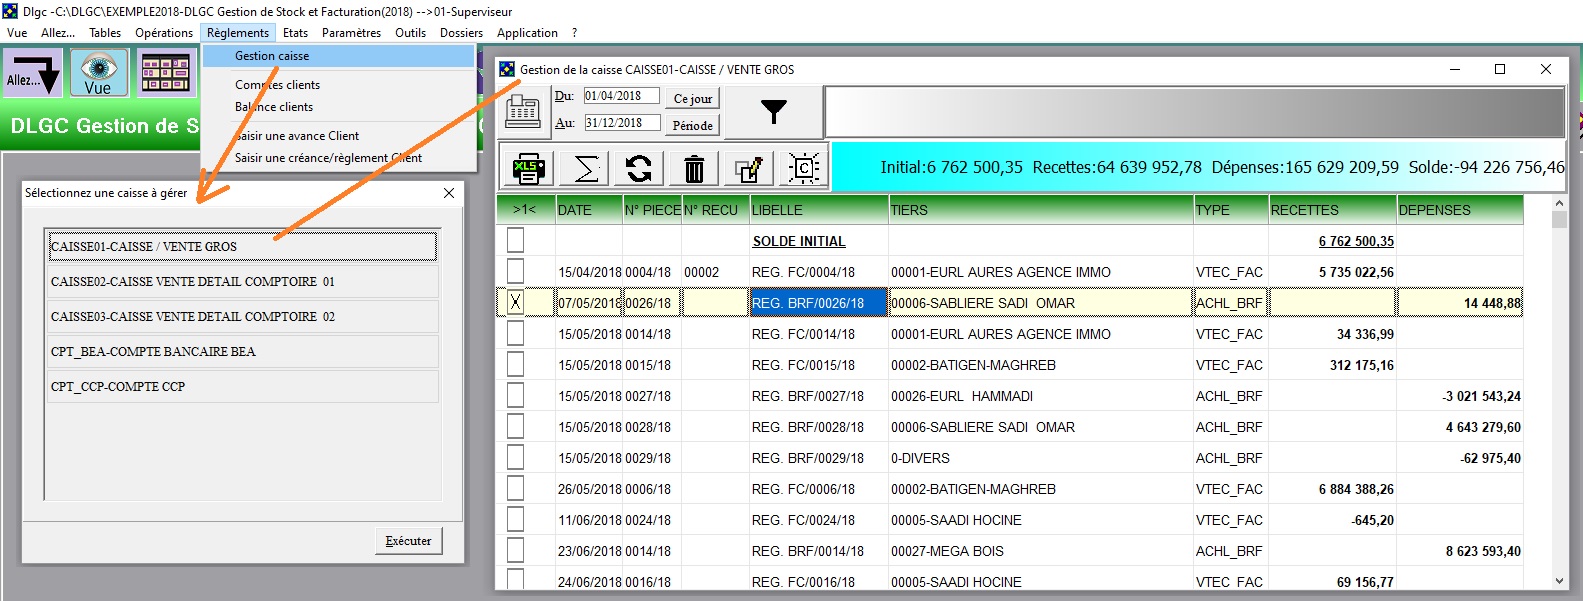Click the TYPE column header
1583x601 pixels.
coord(1231,210)
